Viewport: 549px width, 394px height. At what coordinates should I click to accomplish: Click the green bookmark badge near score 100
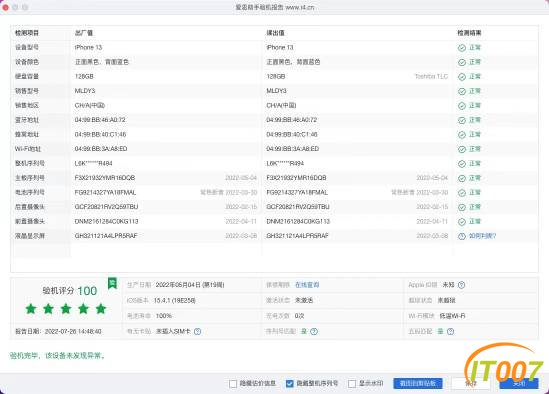point(112,283)
